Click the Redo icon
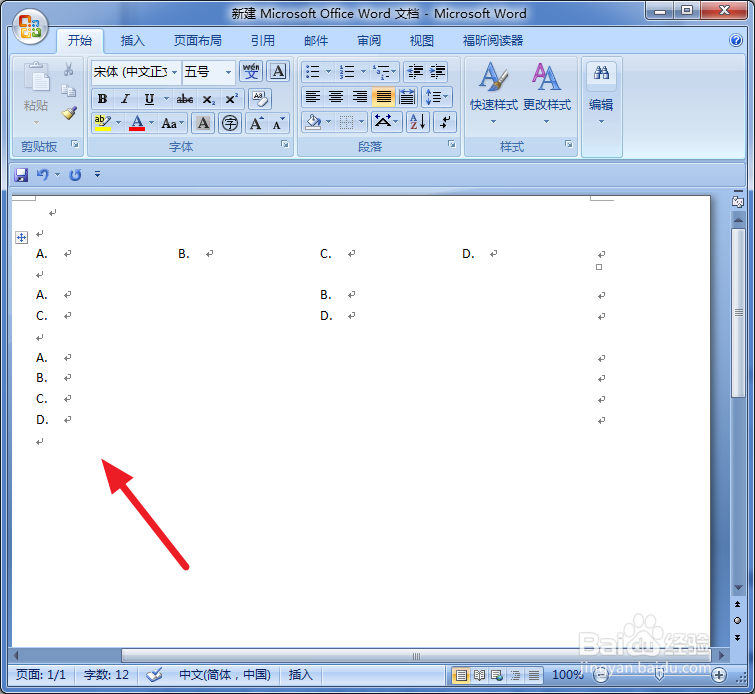The image size is (755, 694). tap(75, 174)
